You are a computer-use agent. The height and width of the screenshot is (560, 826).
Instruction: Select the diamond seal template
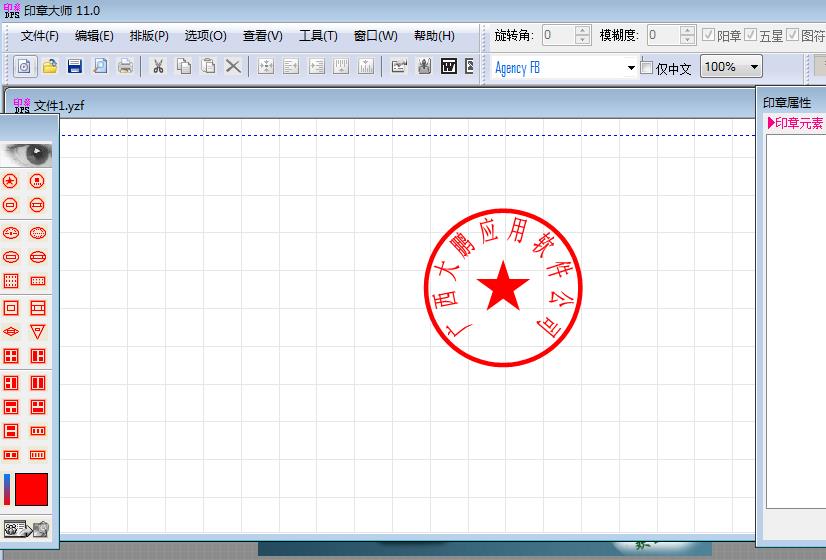11,332
